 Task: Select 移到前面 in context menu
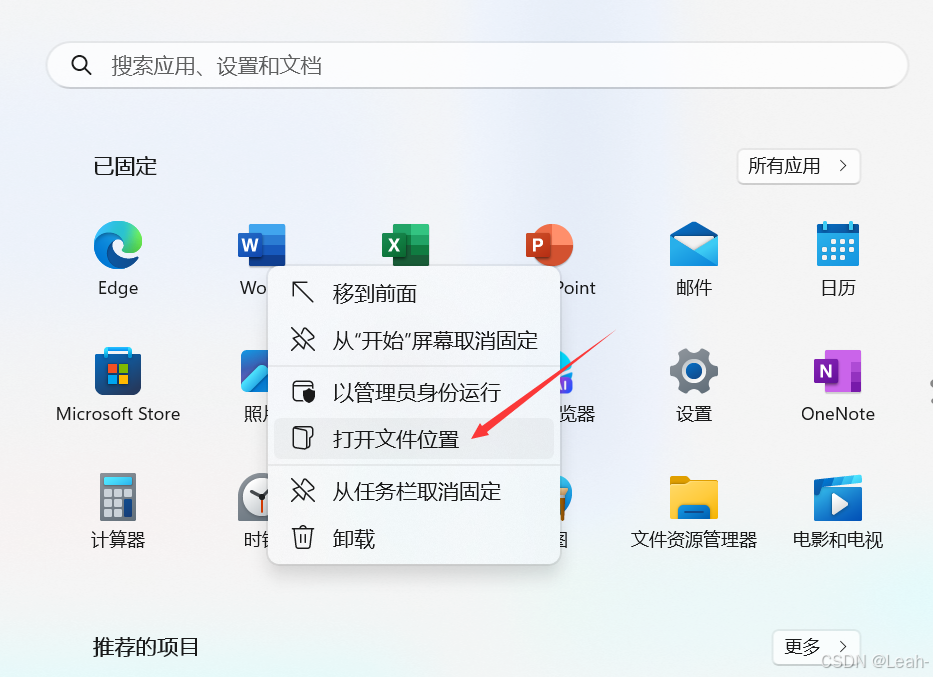click(414, 293)
